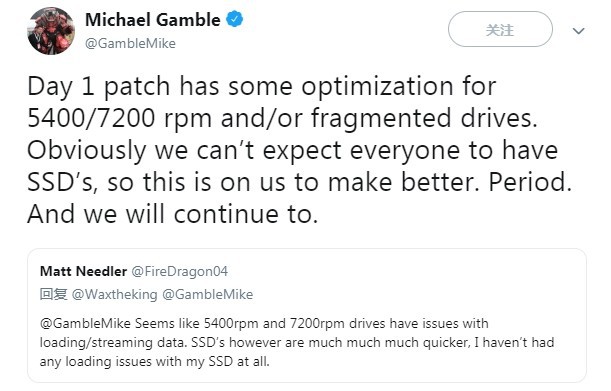Screen dimensions: 611x391
Task: Open the Michael Gamble display name link
Action: (x=152, y=20)
